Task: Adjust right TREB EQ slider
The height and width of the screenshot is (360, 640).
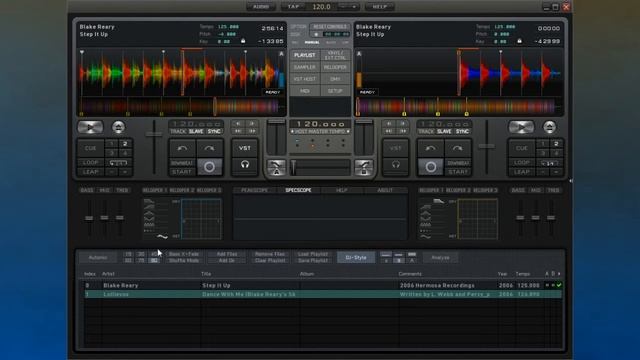Action: point(551,218)
